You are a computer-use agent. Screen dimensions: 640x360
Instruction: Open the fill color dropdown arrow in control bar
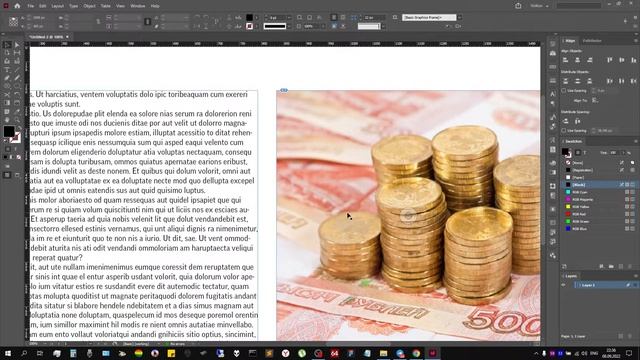click(x=257, y=18)
